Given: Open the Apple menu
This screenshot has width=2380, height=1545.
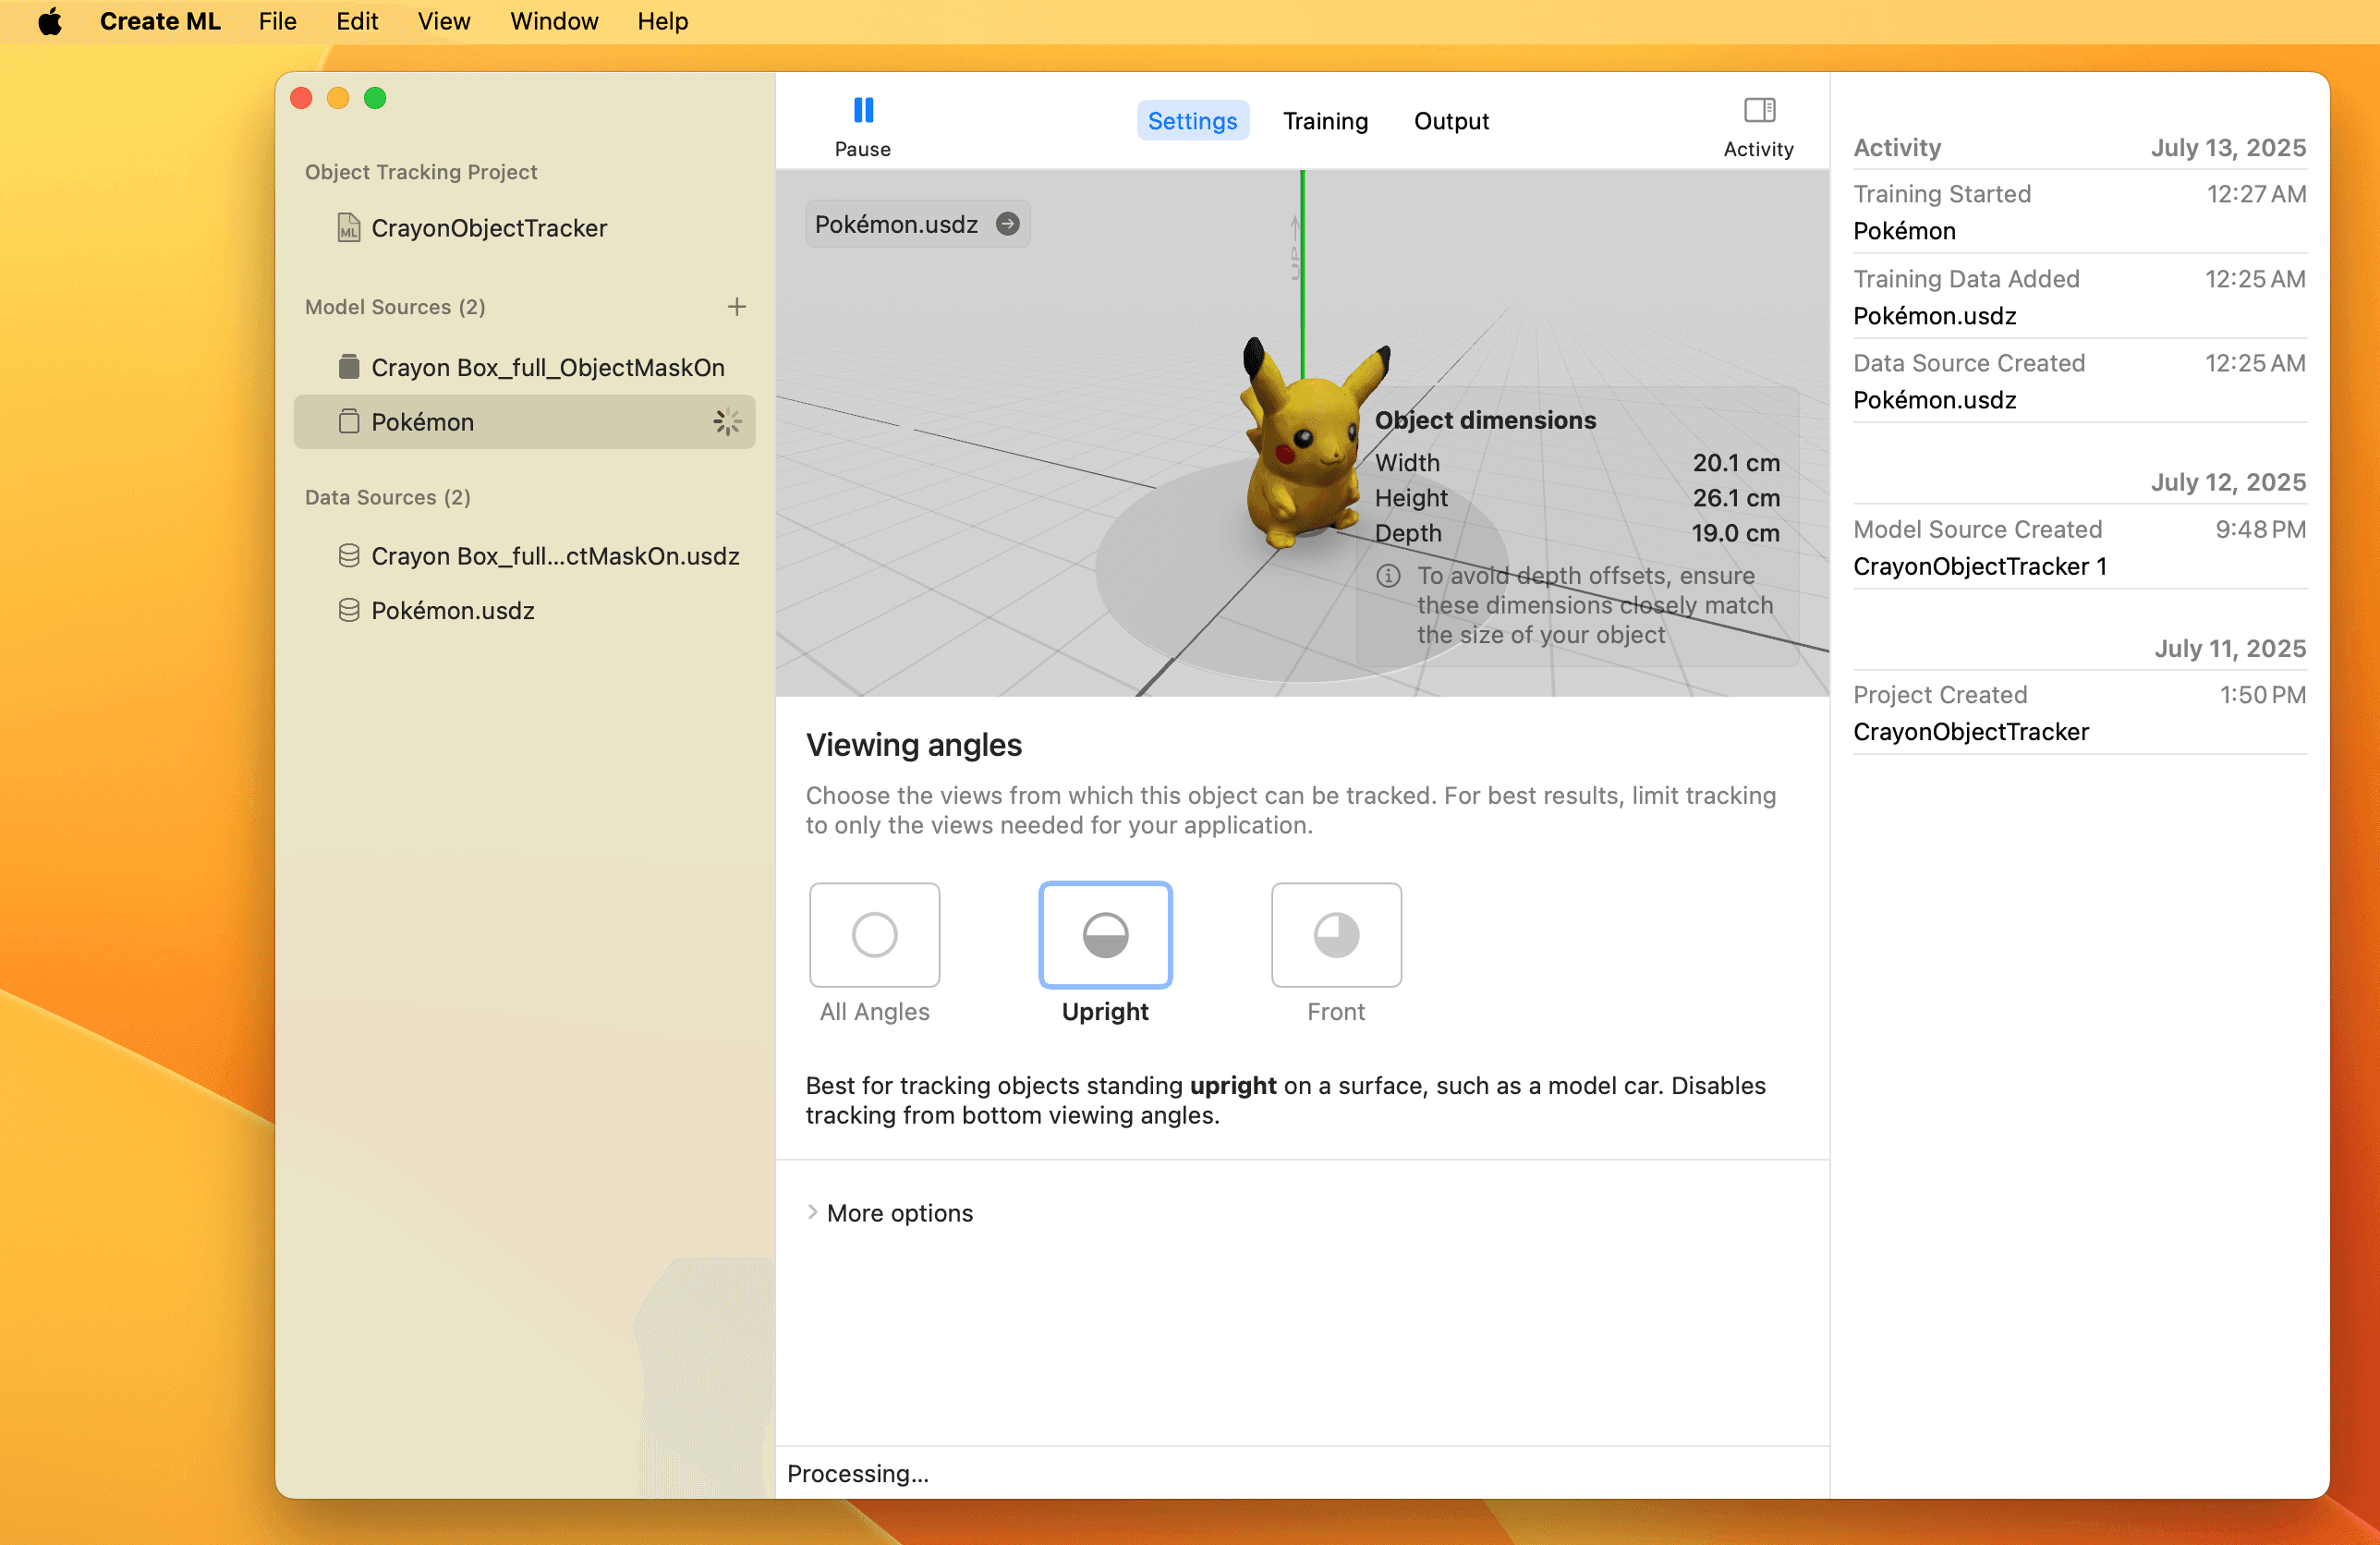Looking at the screenshot, I should tap(49, 21).
